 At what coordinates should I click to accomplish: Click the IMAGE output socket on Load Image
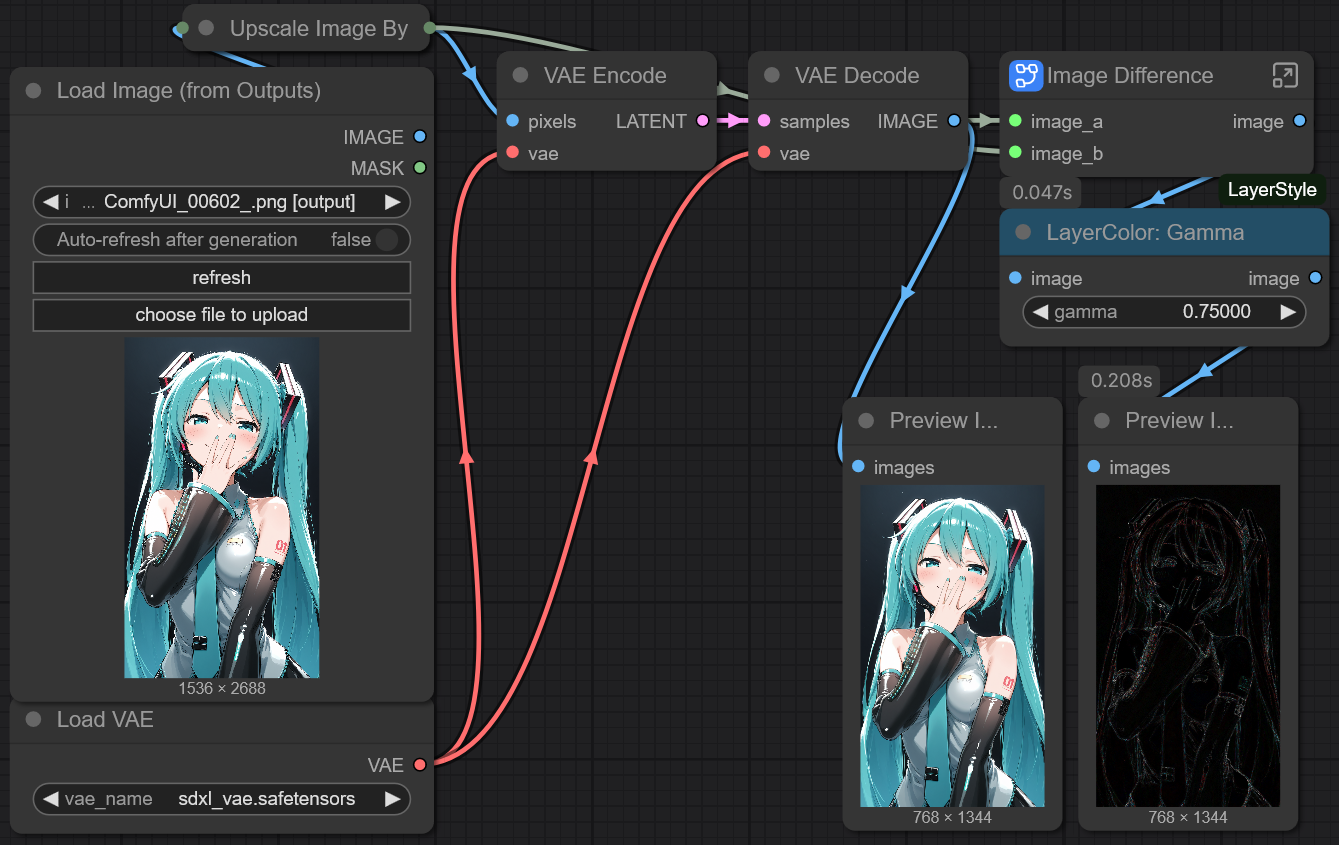click(420, 137)
